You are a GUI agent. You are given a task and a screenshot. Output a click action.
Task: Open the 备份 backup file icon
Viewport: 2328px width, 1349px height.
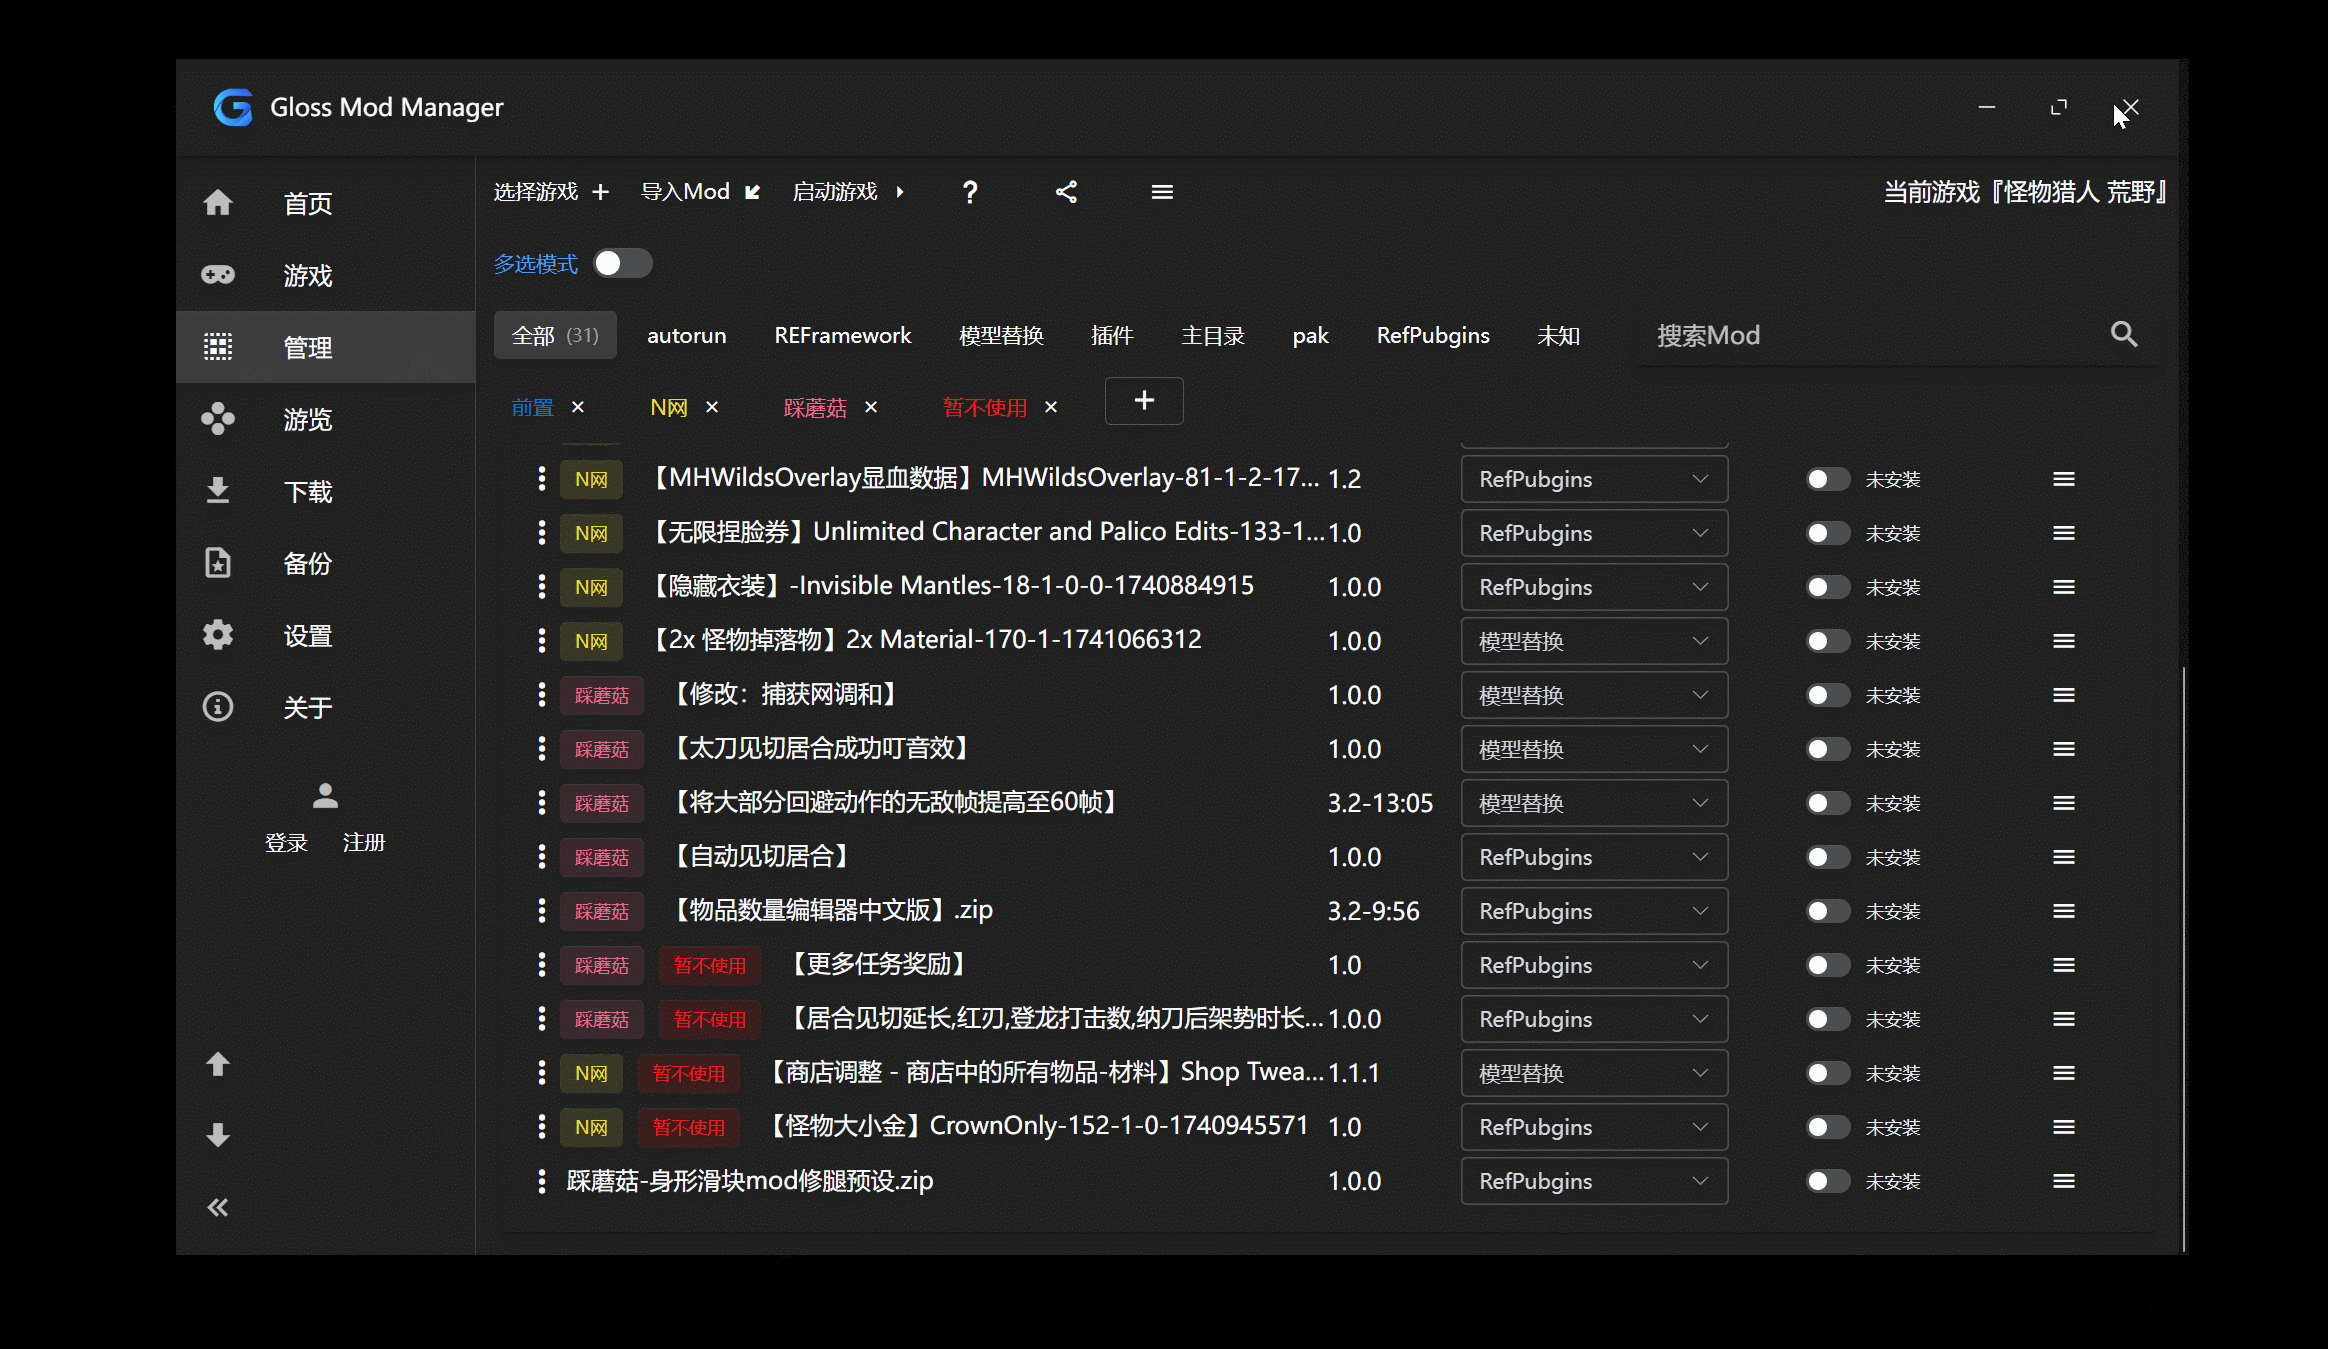click(x=218, y=563)
